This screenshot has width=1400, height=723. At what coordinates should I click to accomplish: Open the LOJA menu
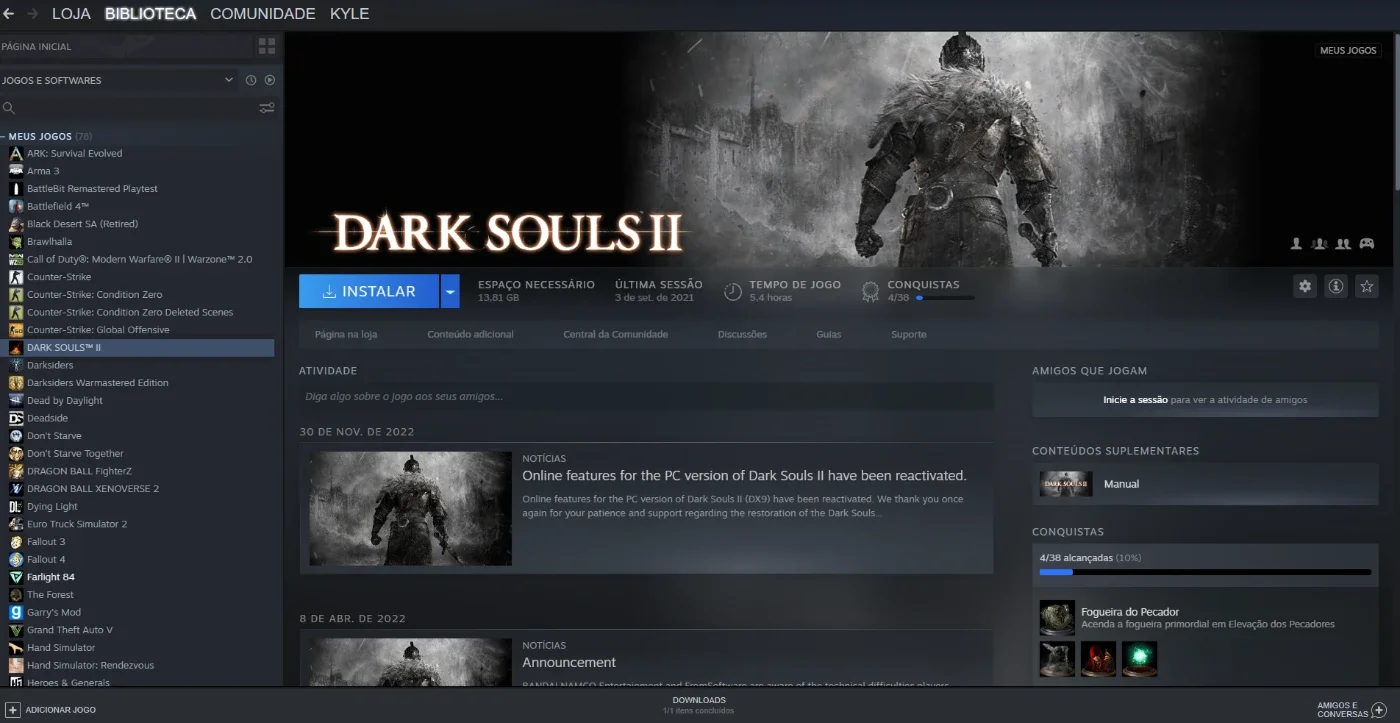coord(71,14)
